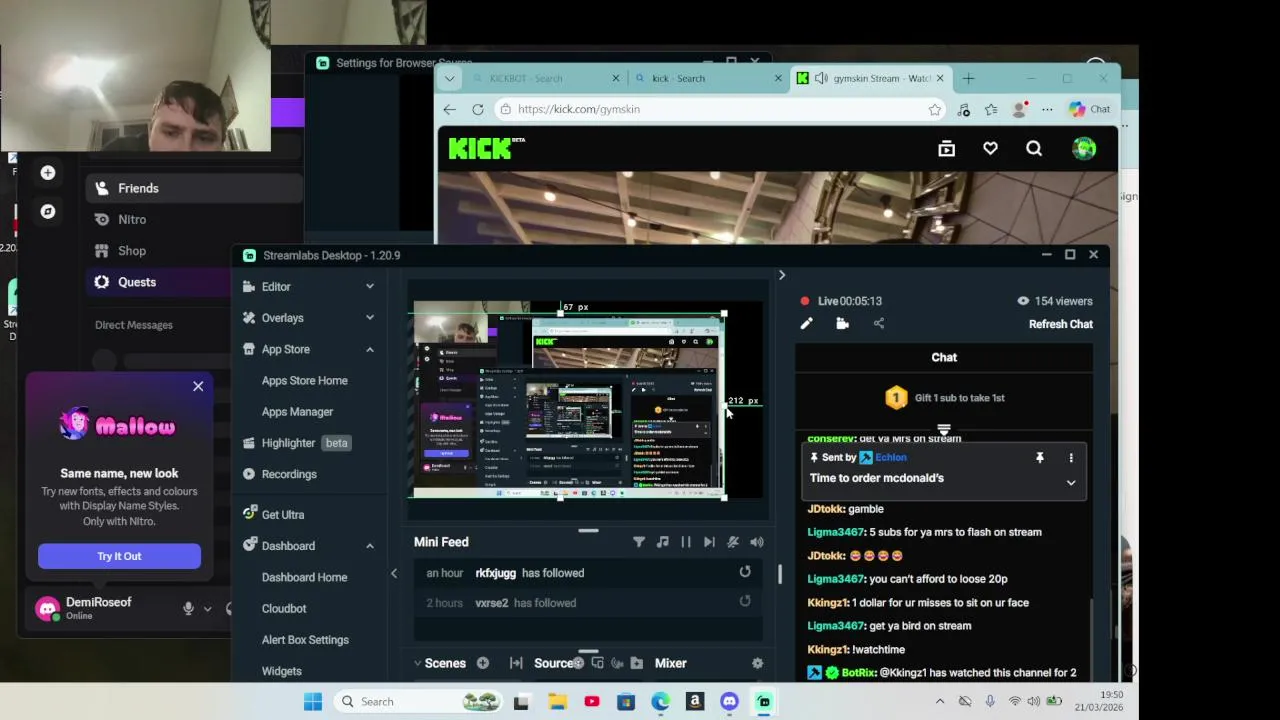Skip to the next alert in Mini Feed
Image resolution: width=1280 pixels, height=720 pixels.
709,542
